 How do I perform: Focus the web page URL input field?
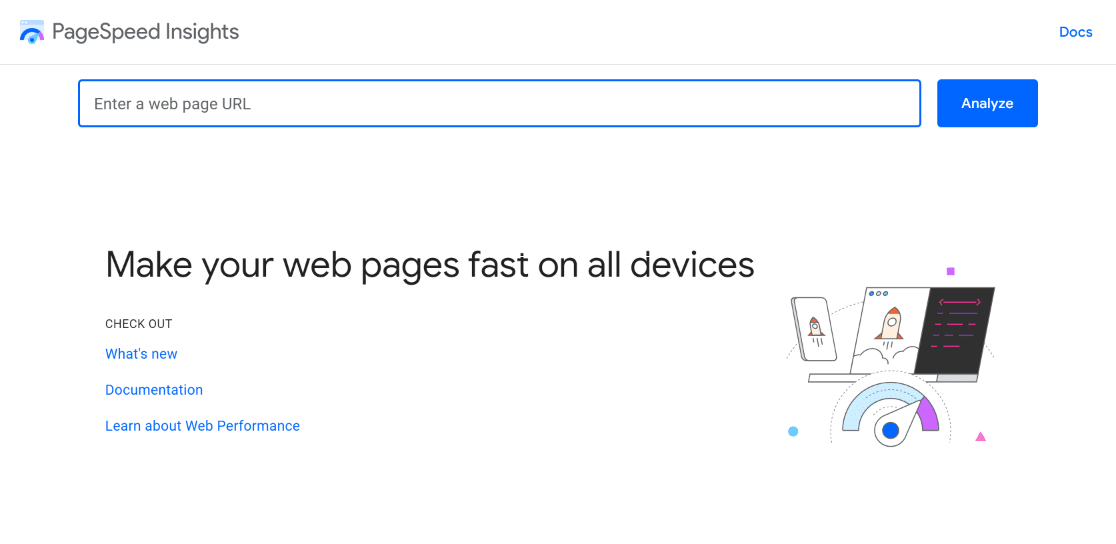click(x=499, y=103)
